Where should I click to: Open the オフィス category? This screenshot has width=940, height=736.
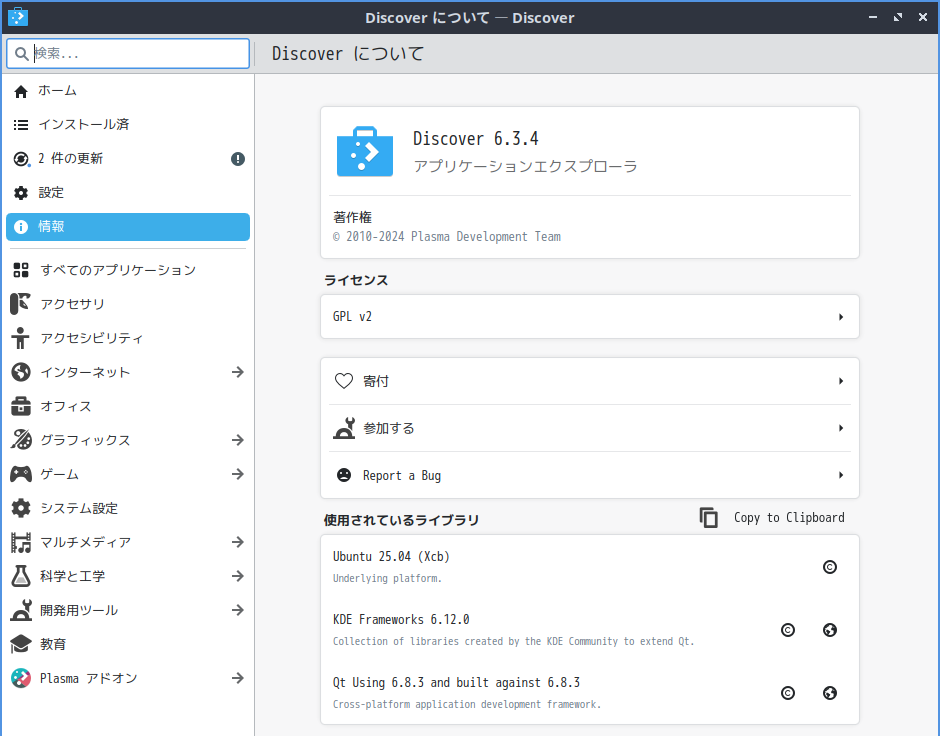point(128,406)
